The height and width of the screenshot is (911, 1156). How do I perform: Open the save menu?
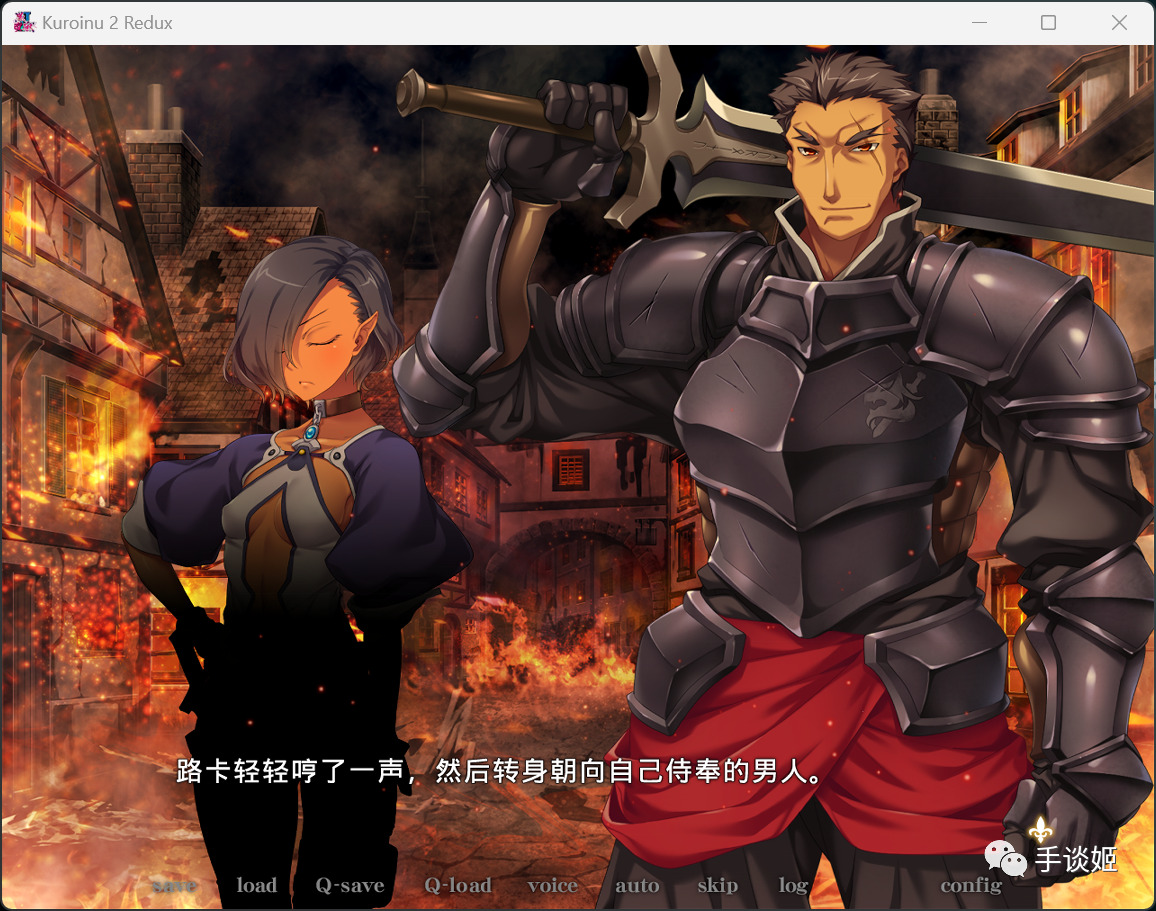(174, 885)
